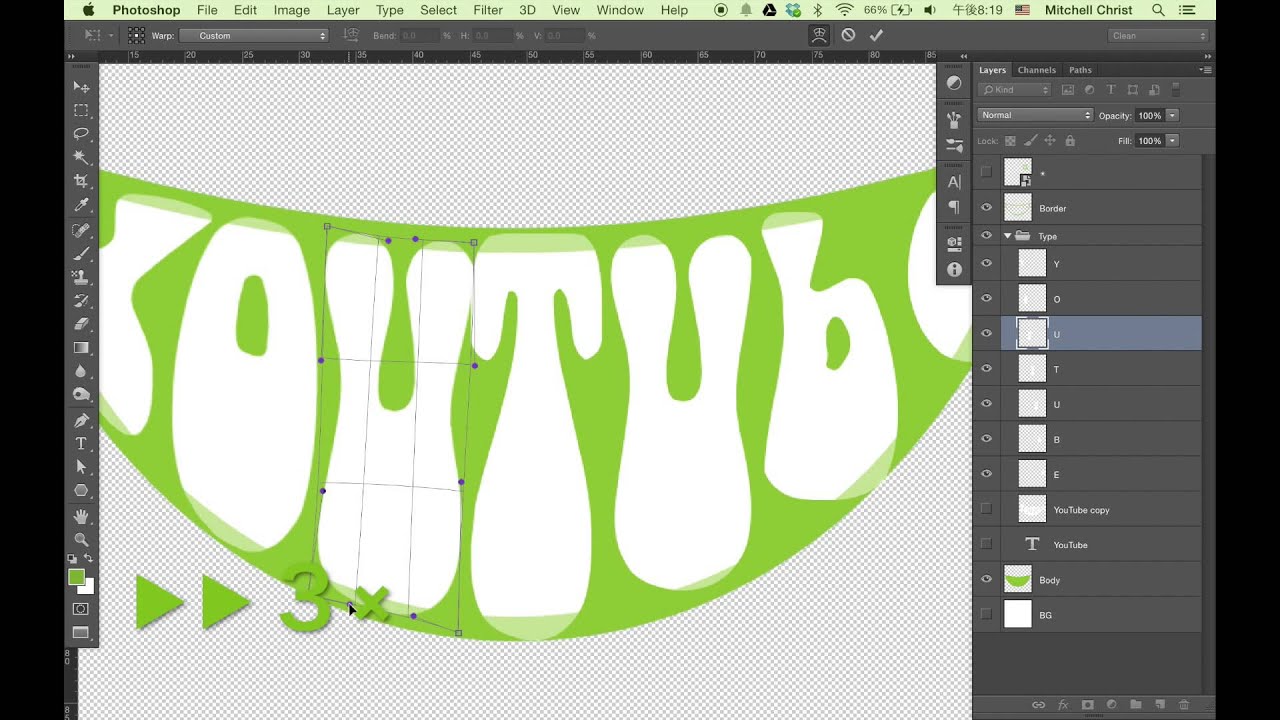The height and width of the screenshot is (720, 1280).
Task: Open the Layers panel options menu
Action: coord(1207,70)
